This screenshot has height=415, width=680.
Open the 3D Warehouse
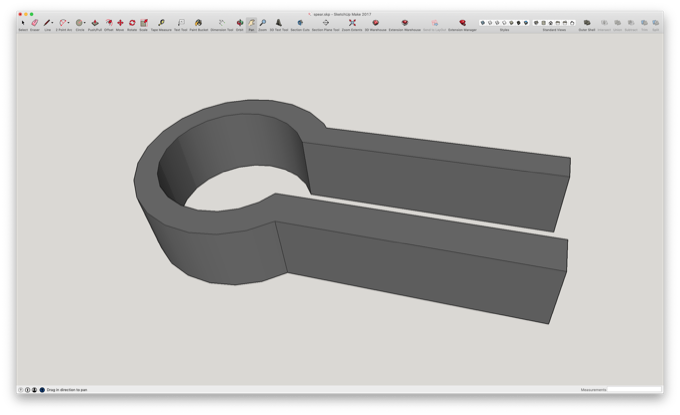[376, 23]
